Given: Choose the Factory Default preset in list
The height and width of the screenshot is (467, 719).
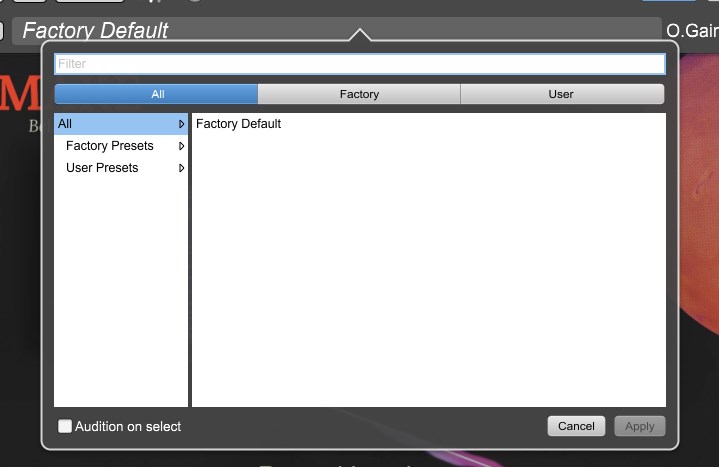Looking at the screenshot, I should (x=238, y=124).
